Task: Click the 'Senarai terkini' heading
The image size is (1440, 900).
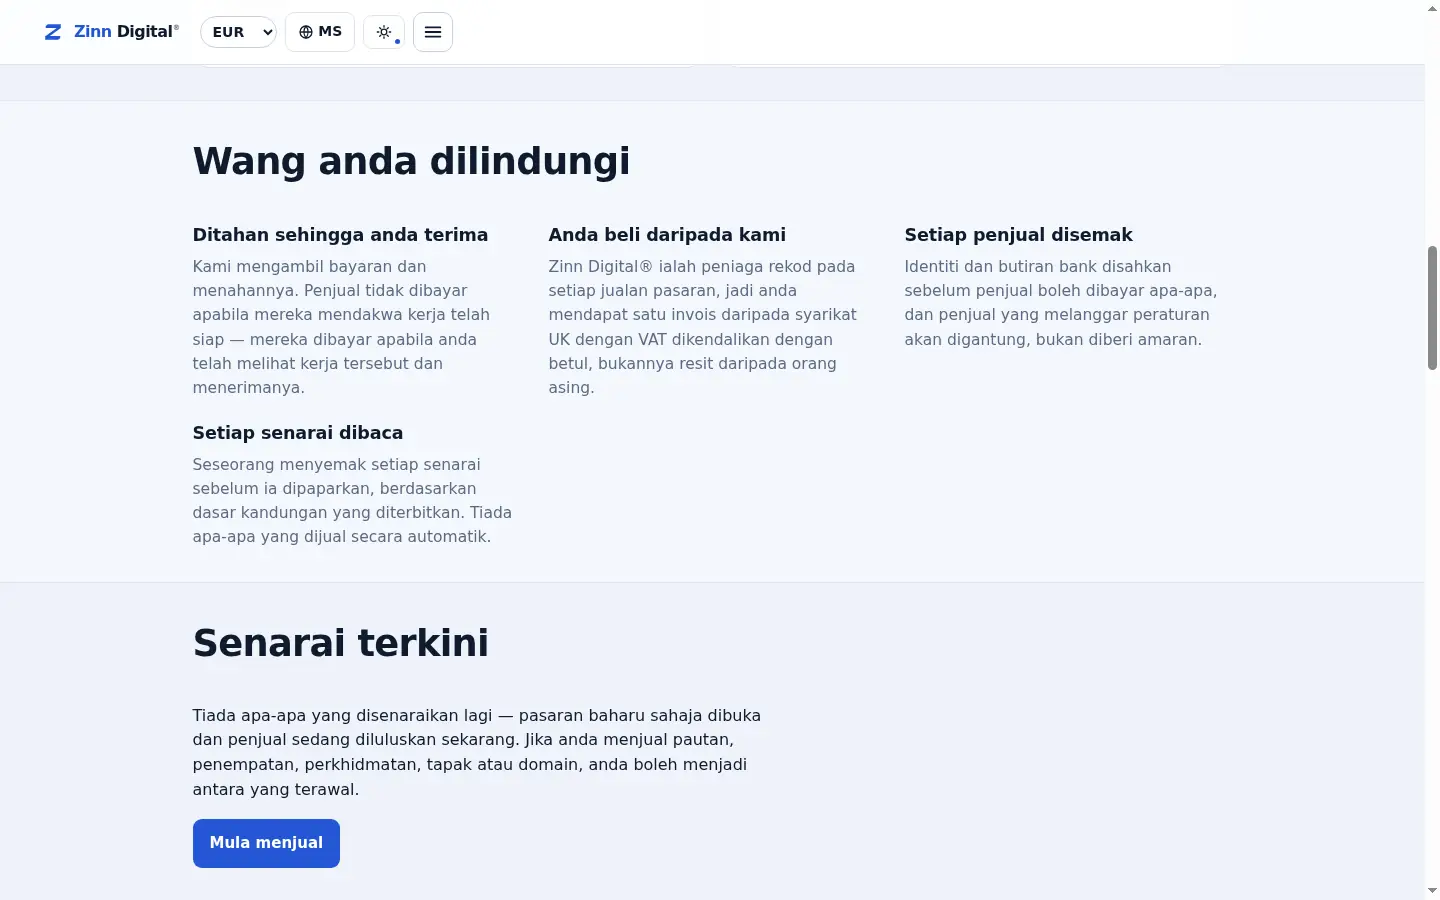Action: [x=341, y=643]
